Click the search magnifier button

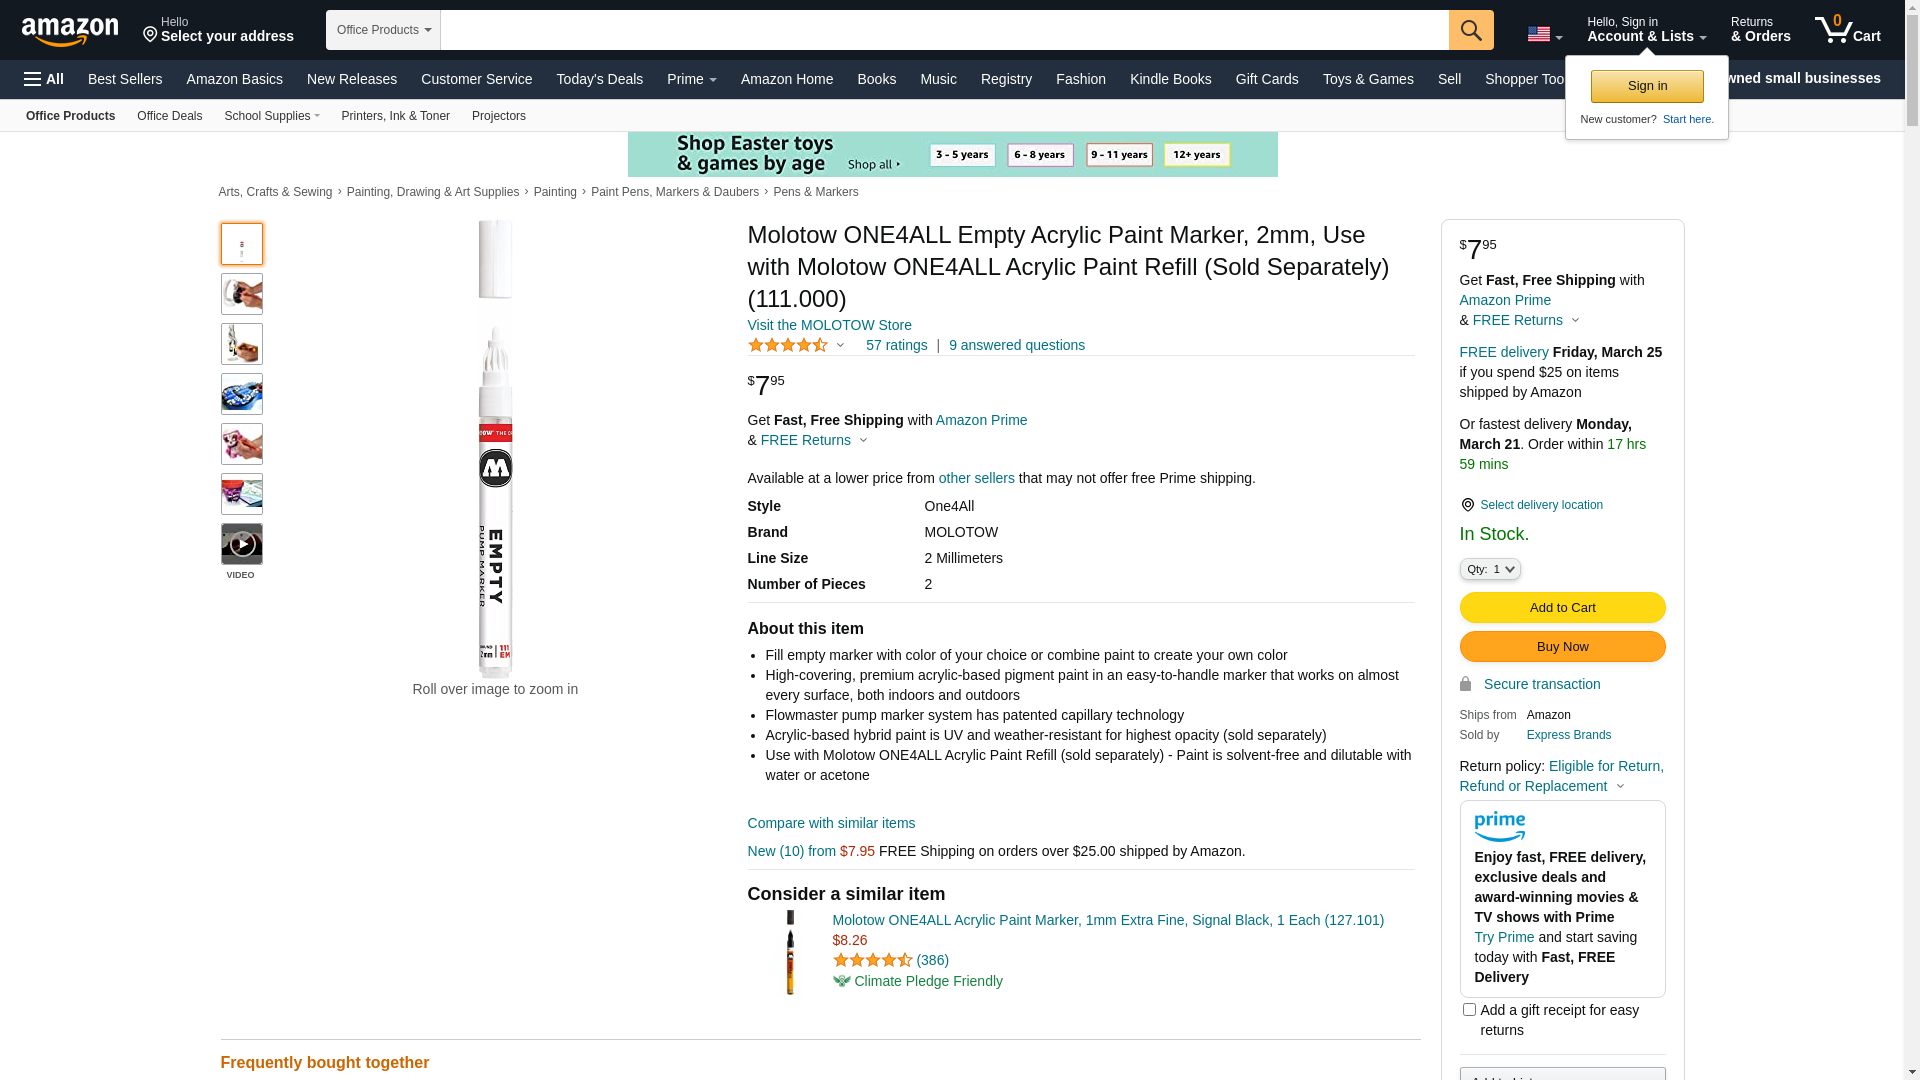point(1471,30)
